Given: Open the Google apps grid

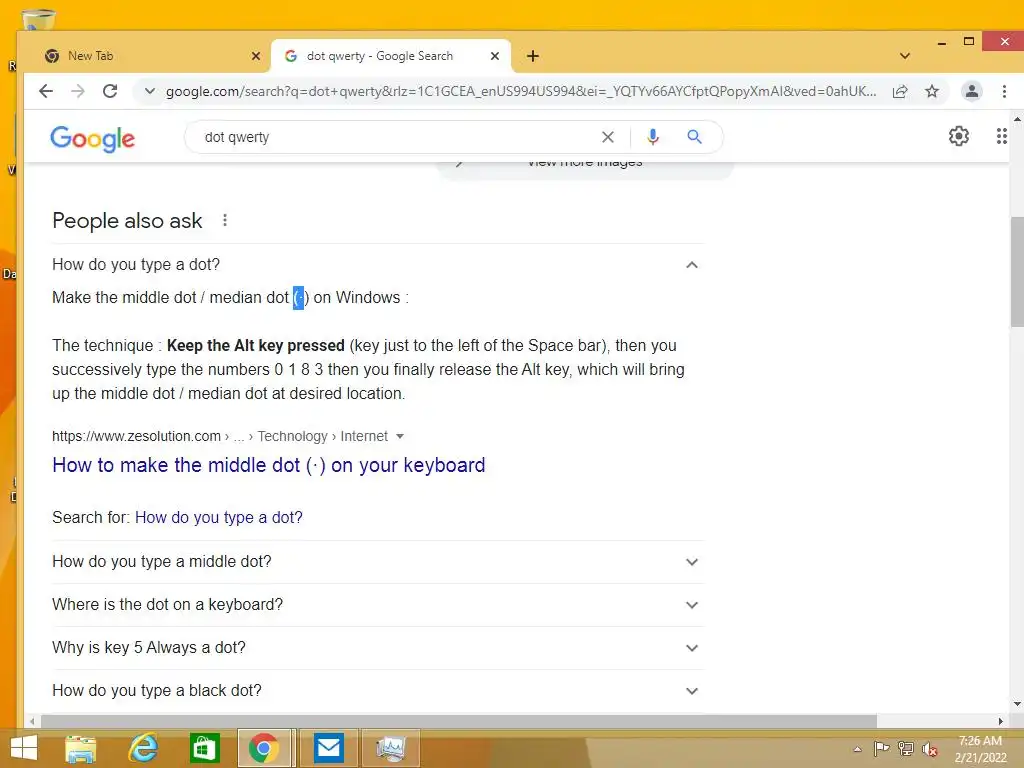Looking at the screenshot, I should tap(1001, 136).
